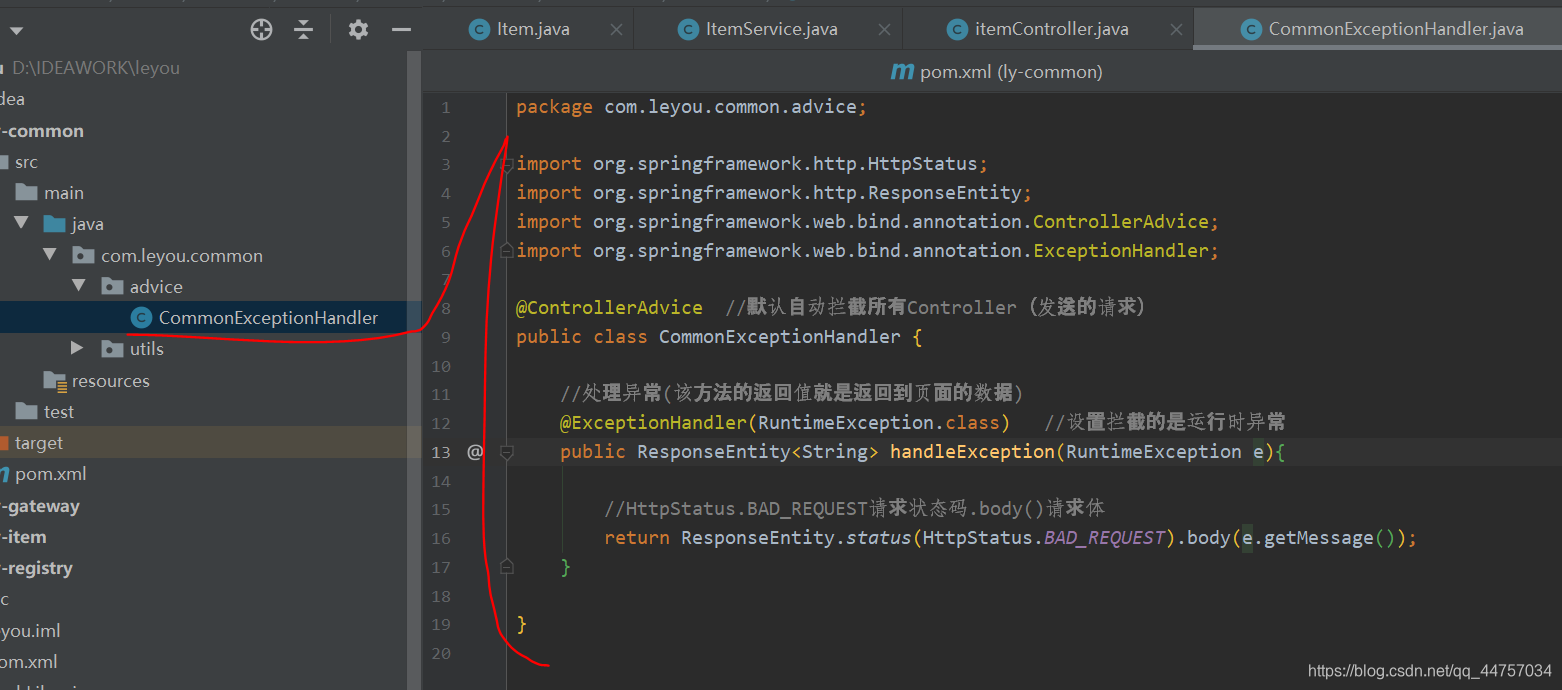
Task: Select pom.xml under ly-common in tree
Action: pyautogui.click(x=50, y=474)
